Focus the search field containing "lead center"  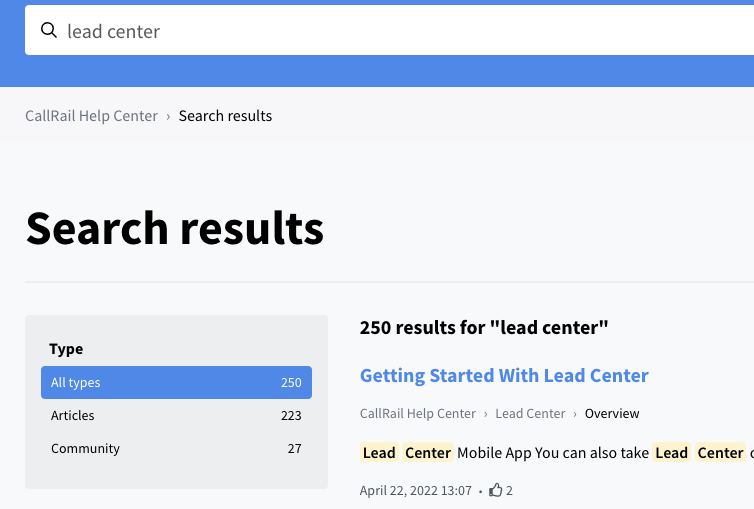[390, 30]
